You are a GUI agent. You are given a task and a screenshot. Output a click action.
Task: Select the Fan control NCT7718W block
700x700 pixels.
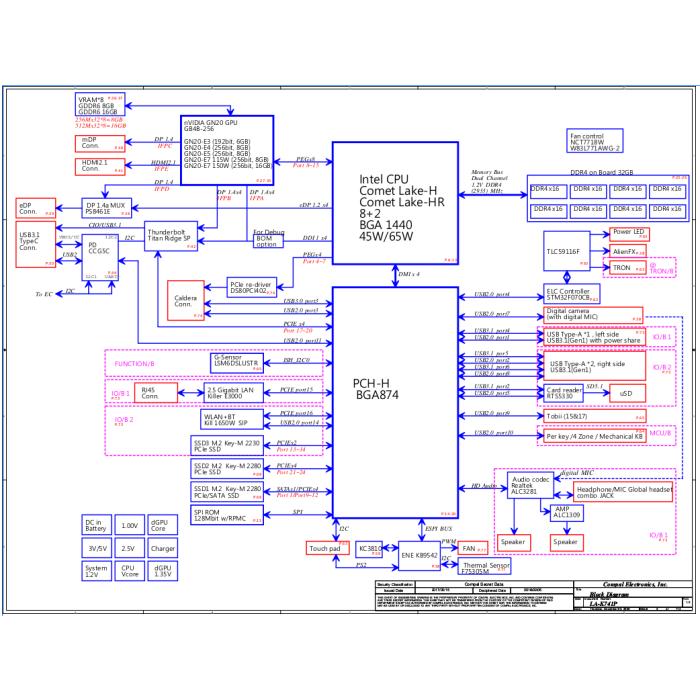point(595,141)
